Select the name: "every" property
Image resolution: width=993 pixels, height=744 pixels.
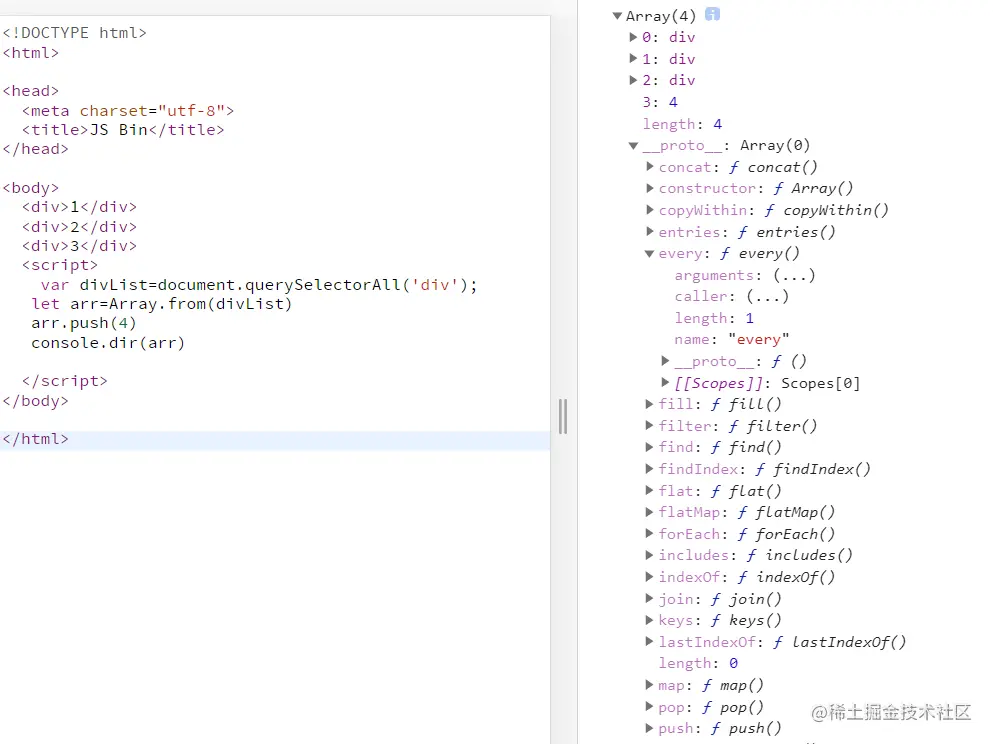point(732,339)
